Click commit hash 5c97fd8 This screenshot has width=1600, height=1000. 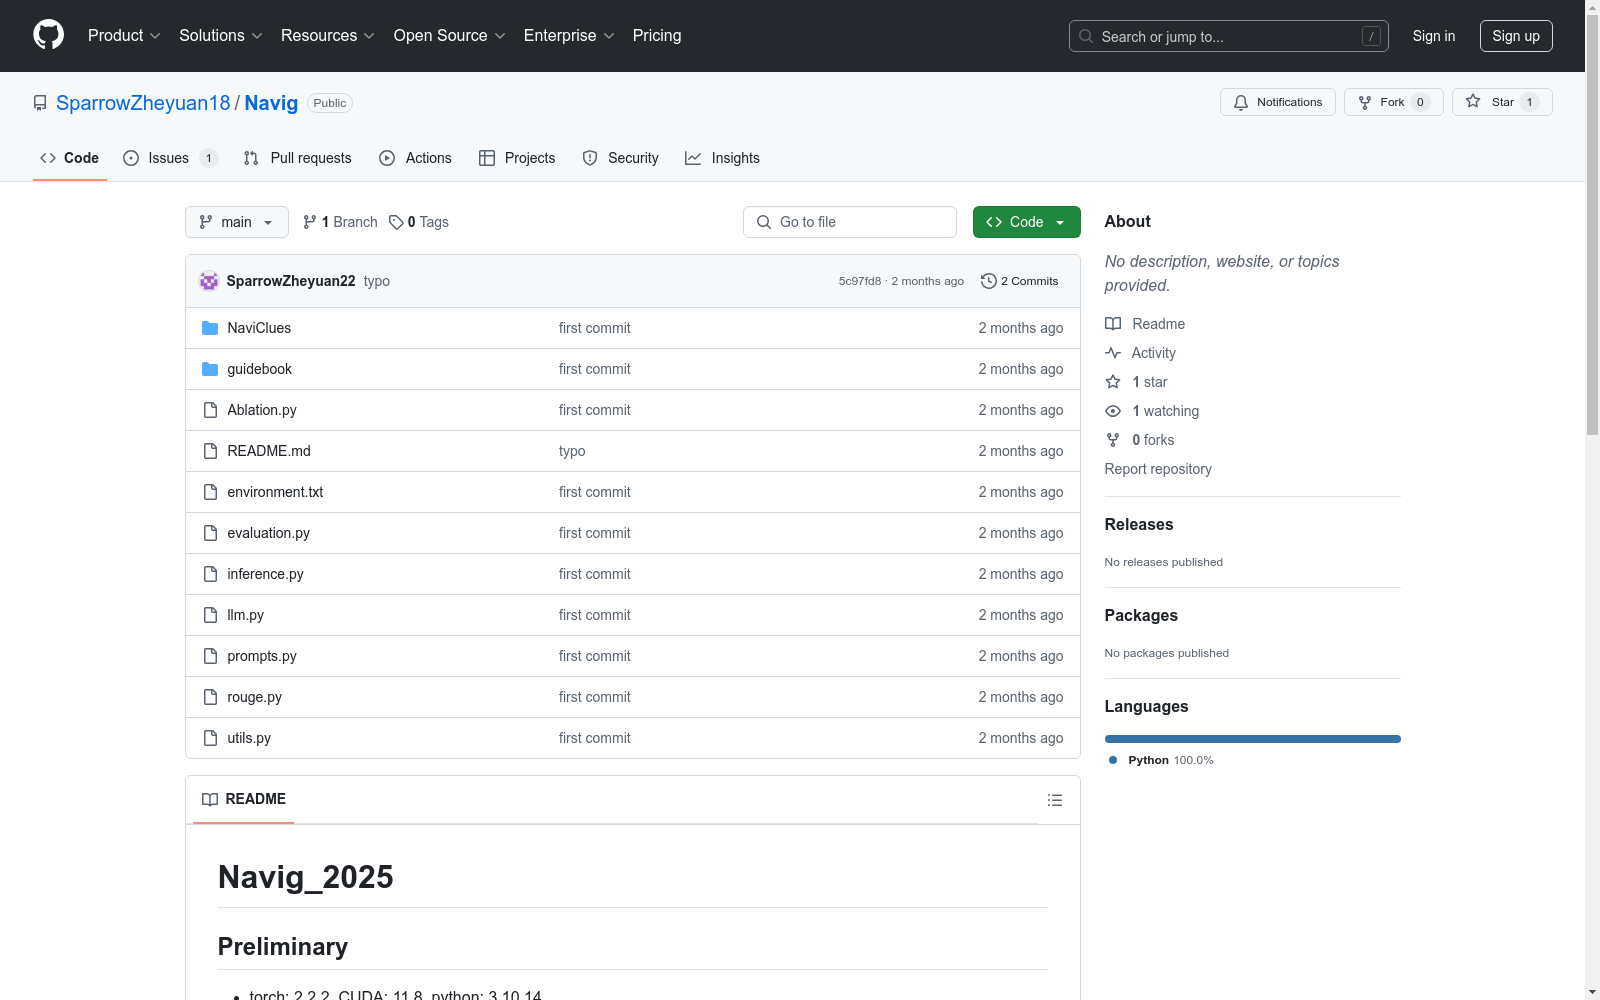tap(860, 281)
